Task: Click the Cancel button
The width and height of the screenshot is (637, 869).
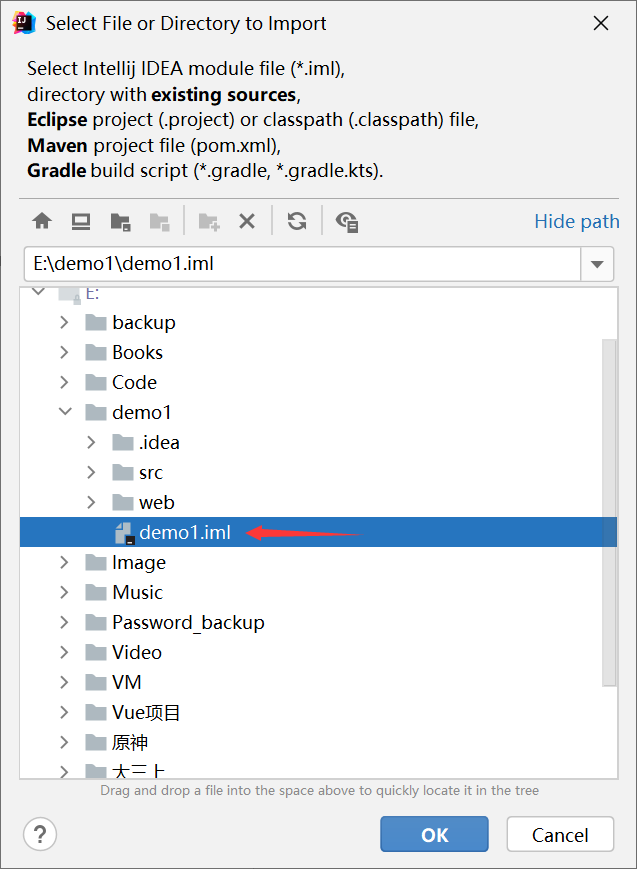Action: pos(560,834)
